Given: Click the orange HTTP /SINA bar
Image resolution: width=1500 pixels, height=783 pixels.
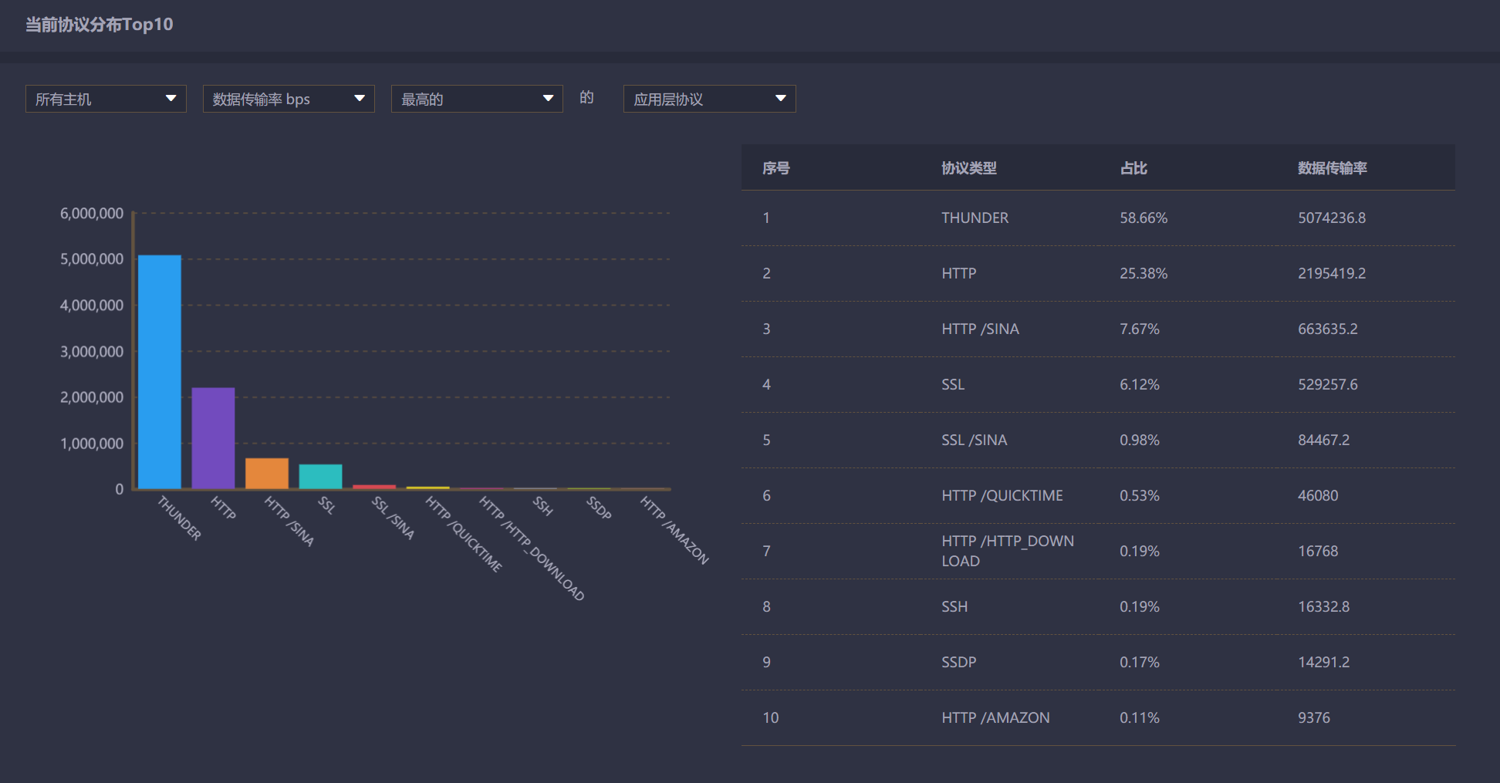Looking at the screenshot, I should (x=267, y=474).
